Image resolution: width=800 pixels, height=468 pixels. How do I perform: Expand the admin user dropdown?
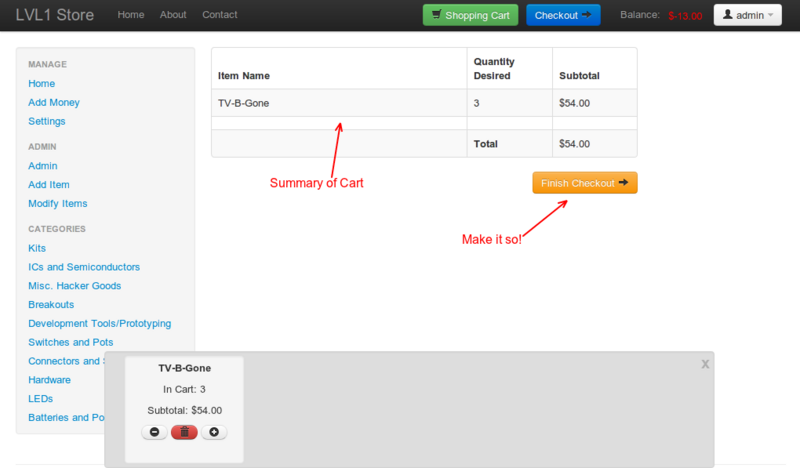coord(747,15)
